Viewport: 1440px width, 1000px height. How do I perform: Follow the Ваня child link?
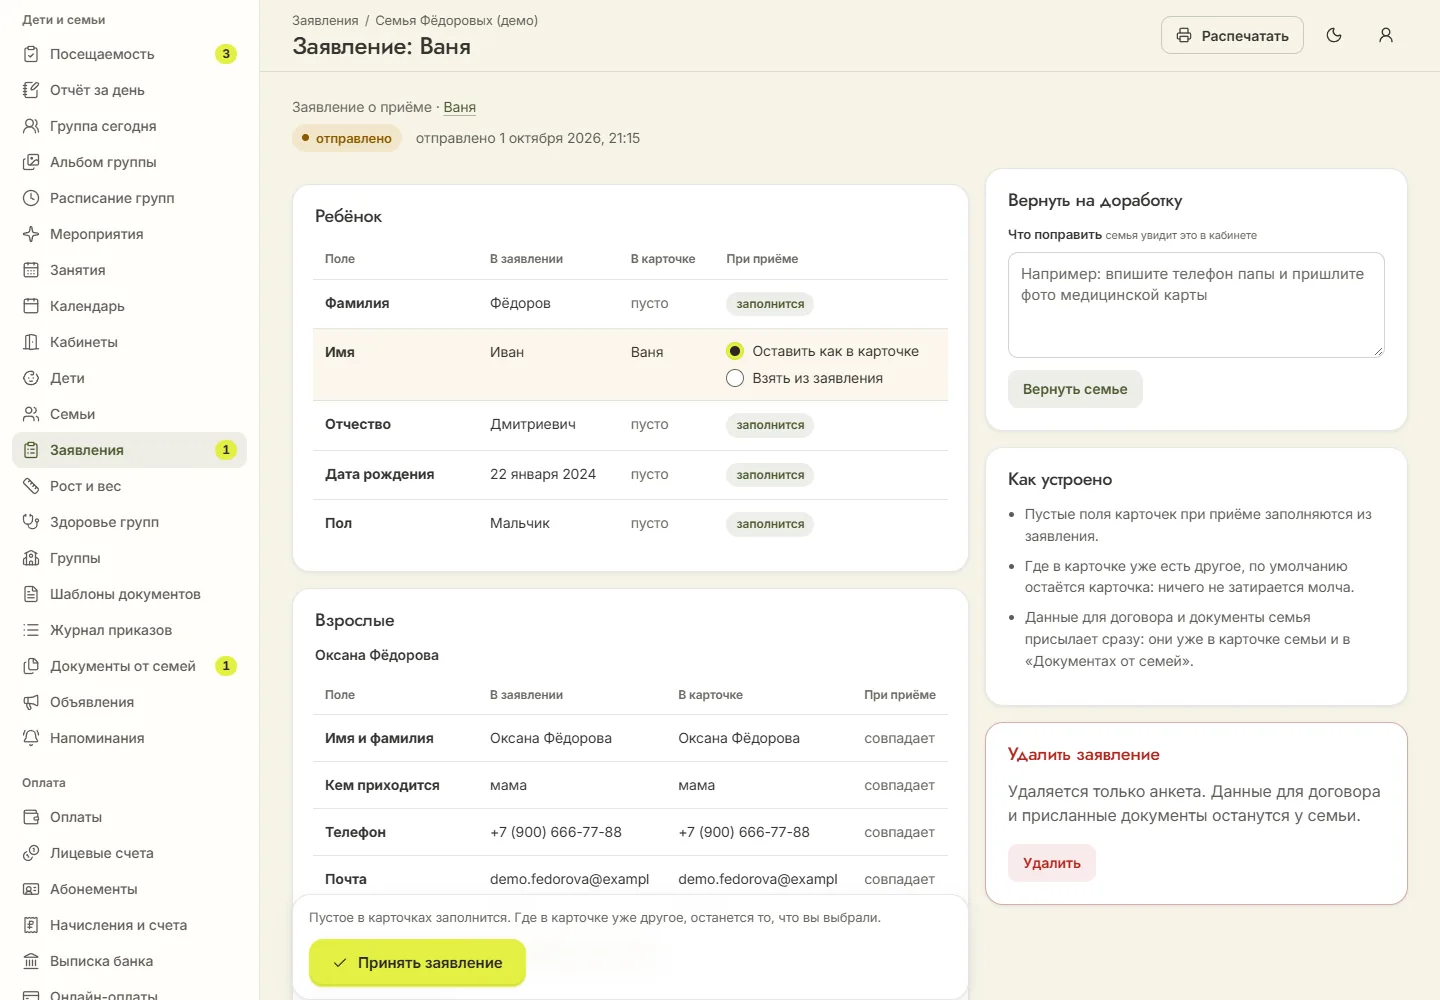pyautogui.click(x=460, y=107)
